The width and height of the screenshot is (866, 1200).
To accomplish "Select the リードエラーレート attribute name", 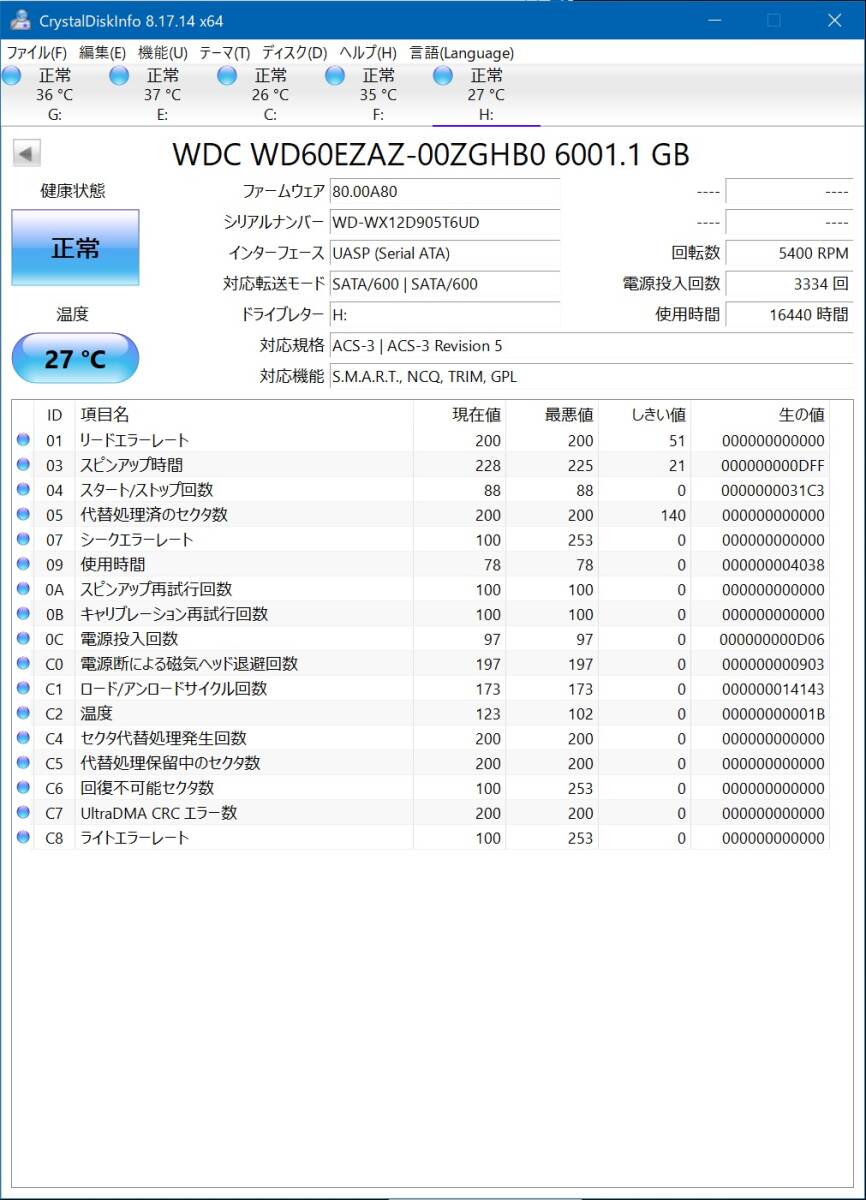I will 134,440.
